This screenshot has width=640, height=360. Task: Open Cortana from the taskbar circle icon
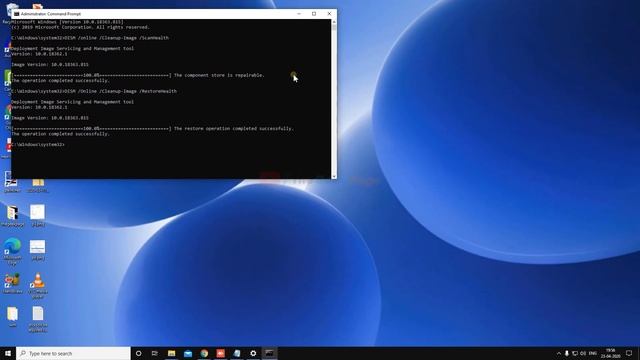(138, 353)
